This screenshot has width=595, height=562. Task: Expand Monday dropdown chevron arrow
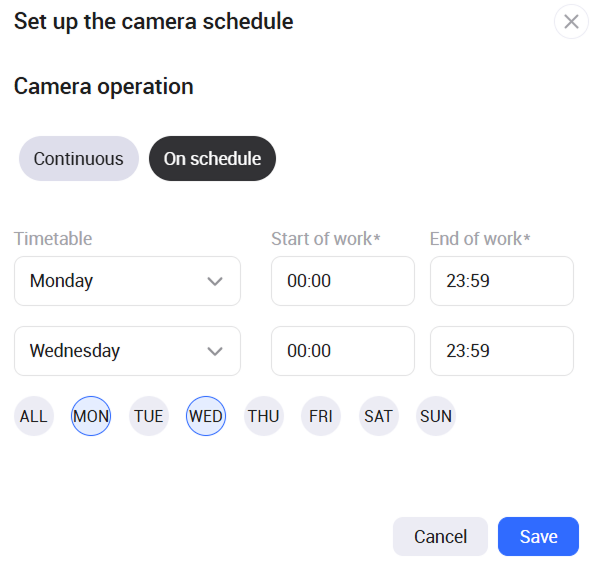(x=215, y=281)
